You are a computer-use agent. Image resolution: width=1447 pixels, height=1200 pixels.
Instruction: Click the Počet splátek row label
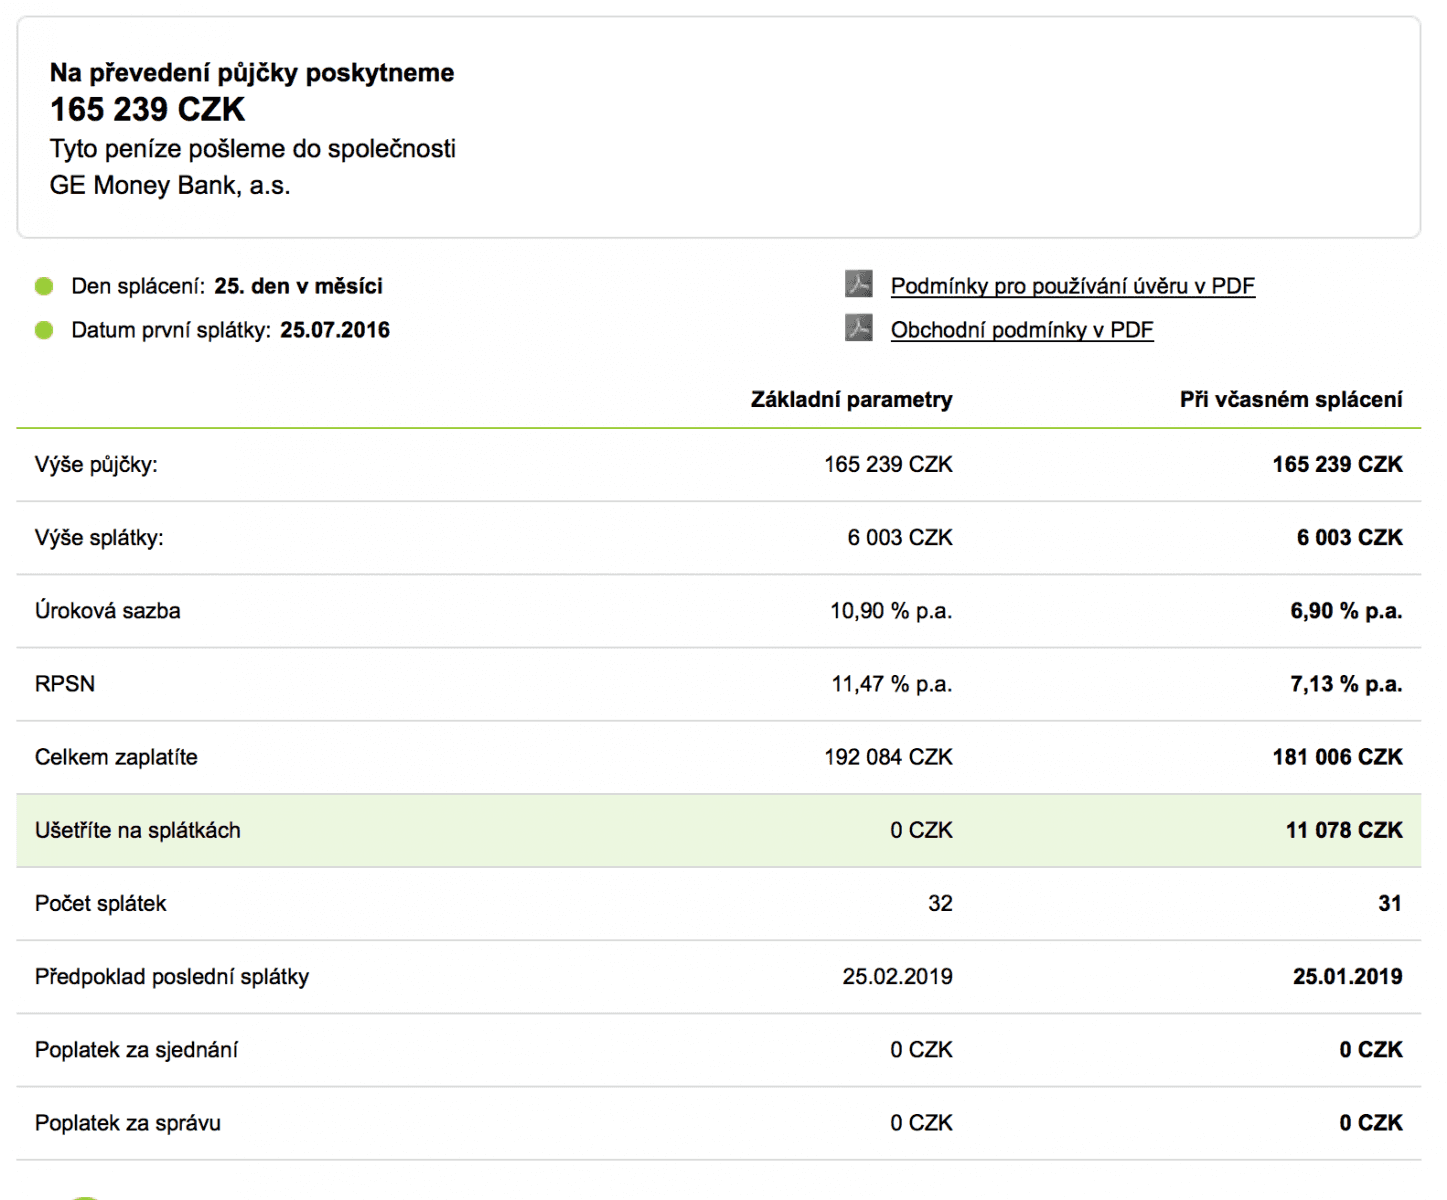pos(100,904)
